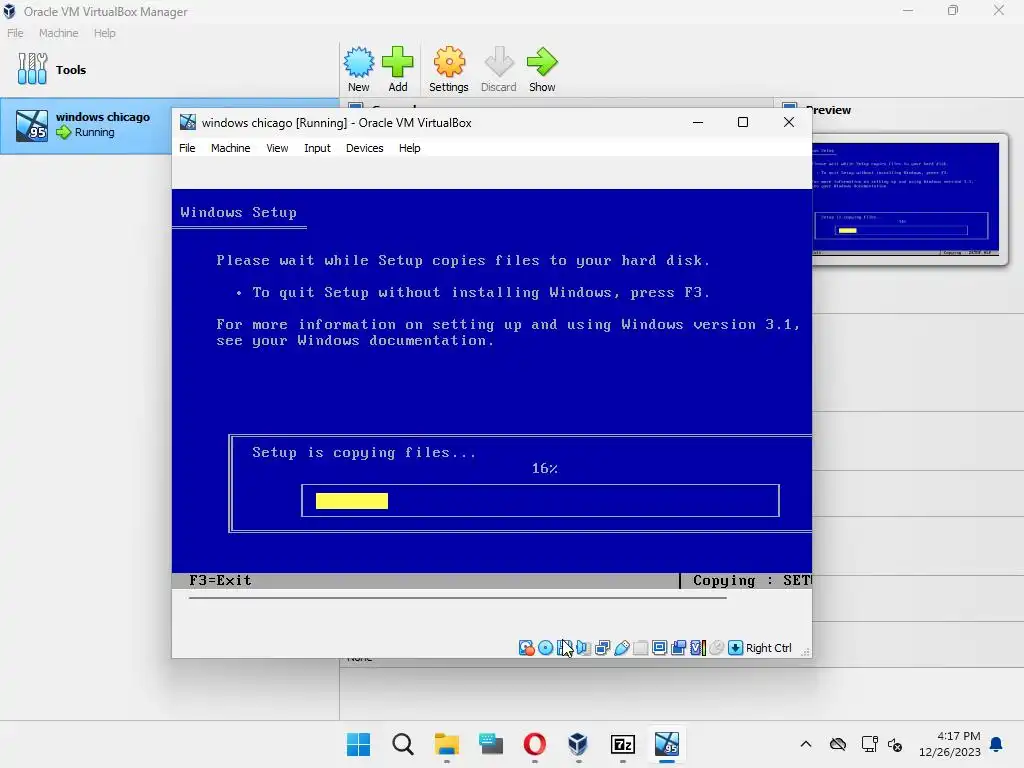The image size is (1024, 768).
Task: Select the Tools item in Manager sidebar
Action: click(170, 70)
